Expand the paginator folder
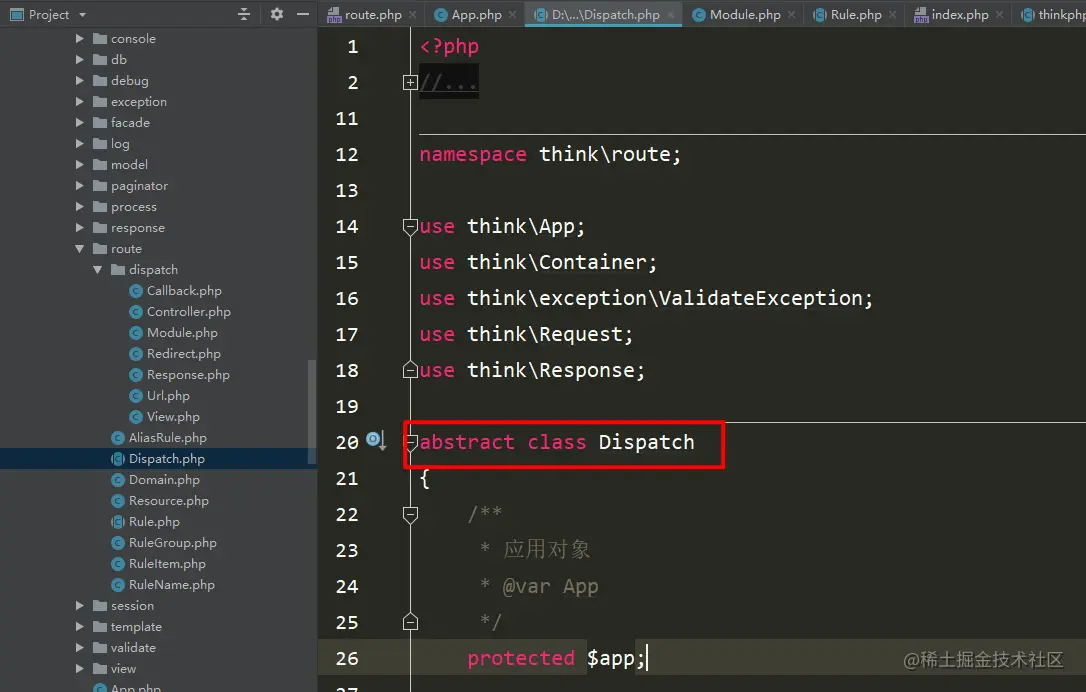 pyautogui.click(x=80, y=186)
